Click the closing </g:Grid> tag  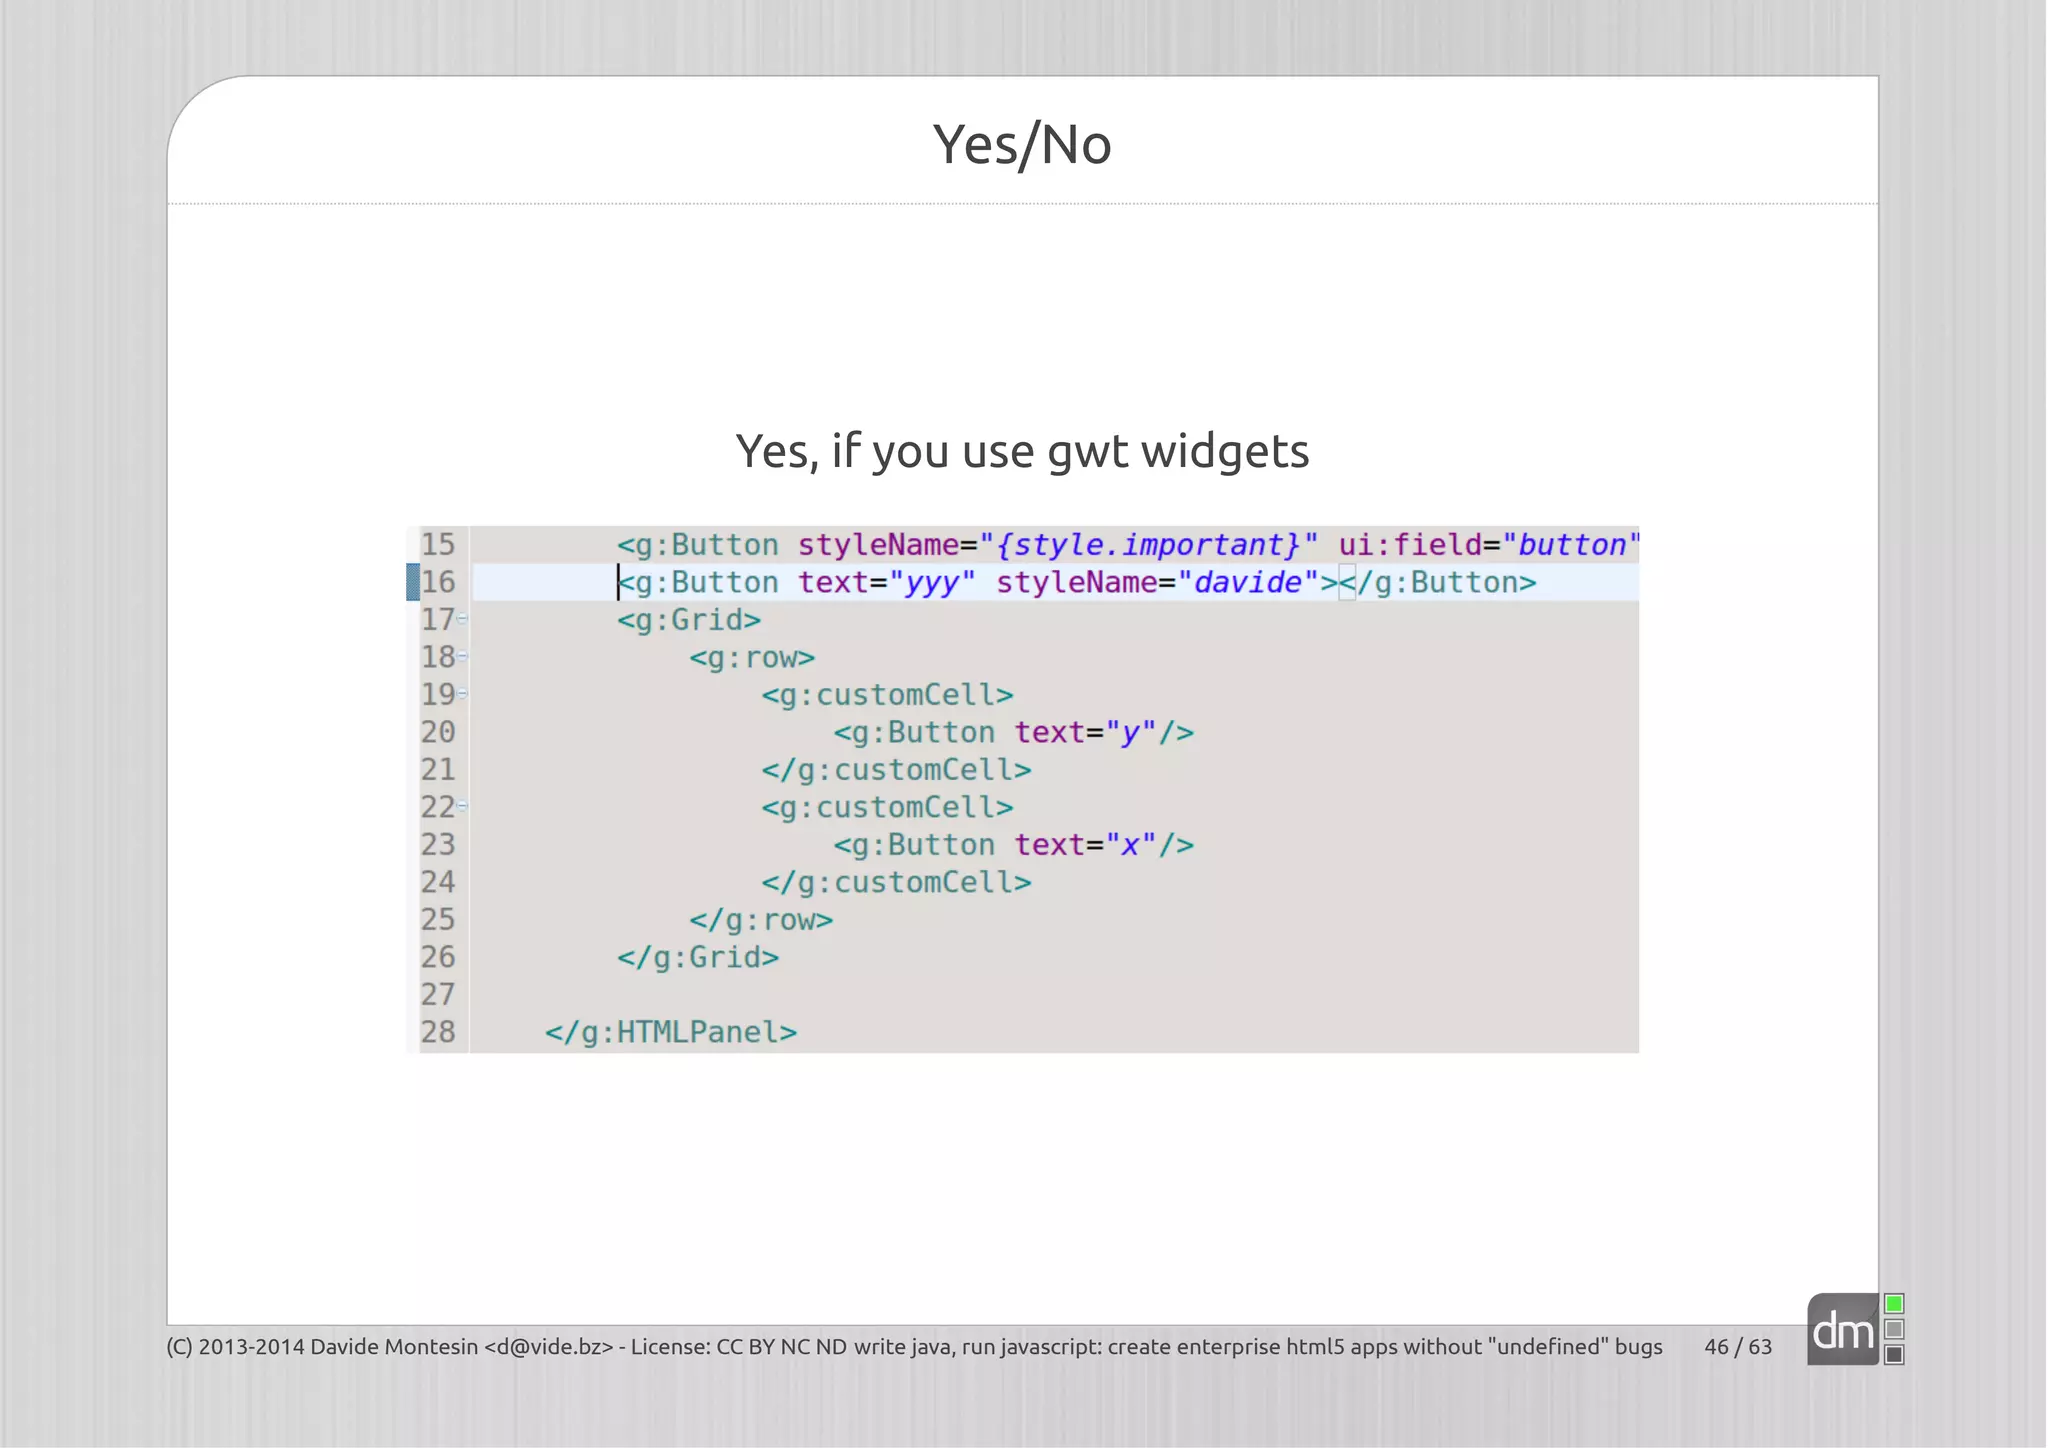coord(698,958)
